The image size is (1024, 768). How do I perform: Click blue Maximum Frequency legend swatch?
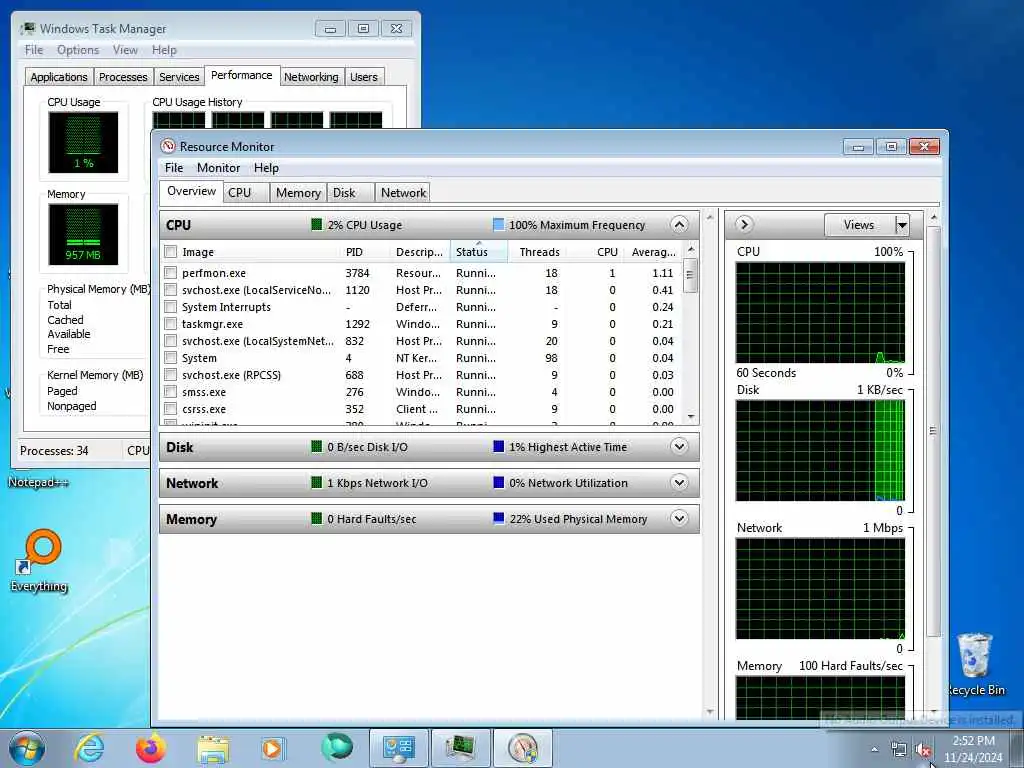(x=498, y=225)
